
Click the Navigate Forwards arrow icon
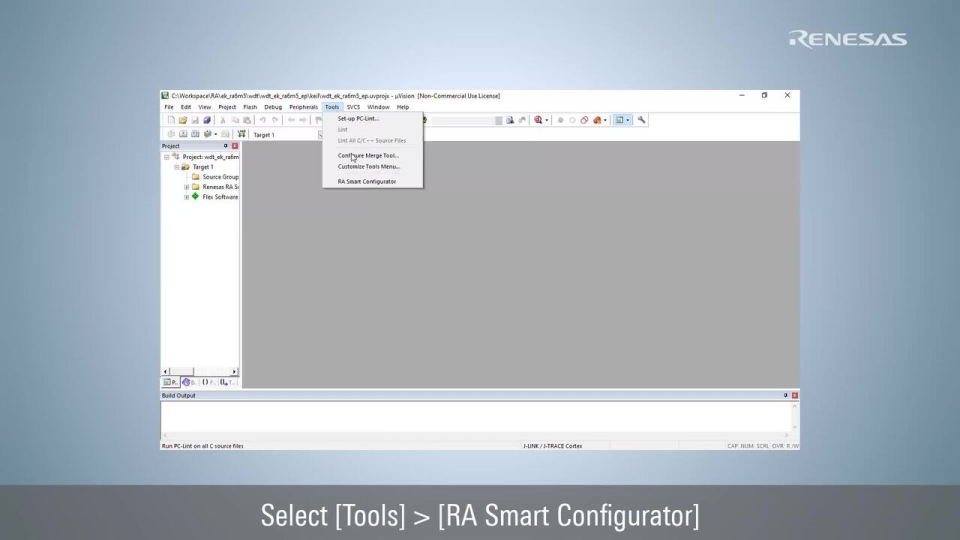click(302, 120)
